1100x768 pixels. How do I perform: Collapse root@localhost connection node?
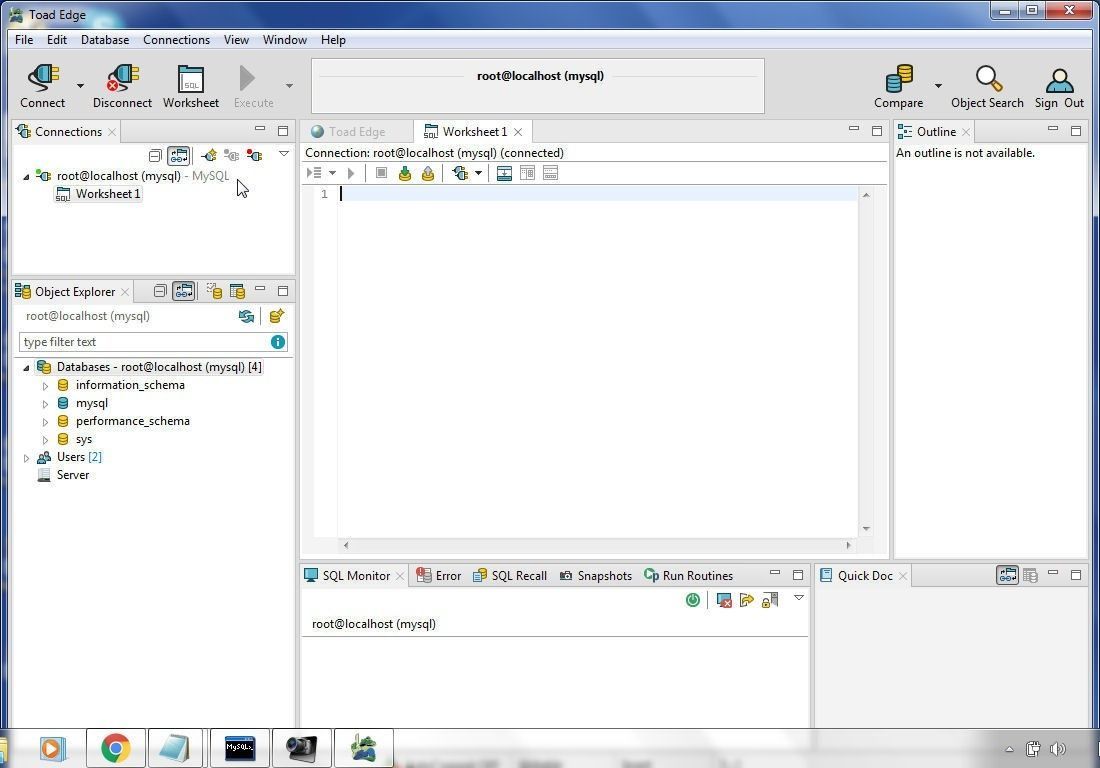26,177
